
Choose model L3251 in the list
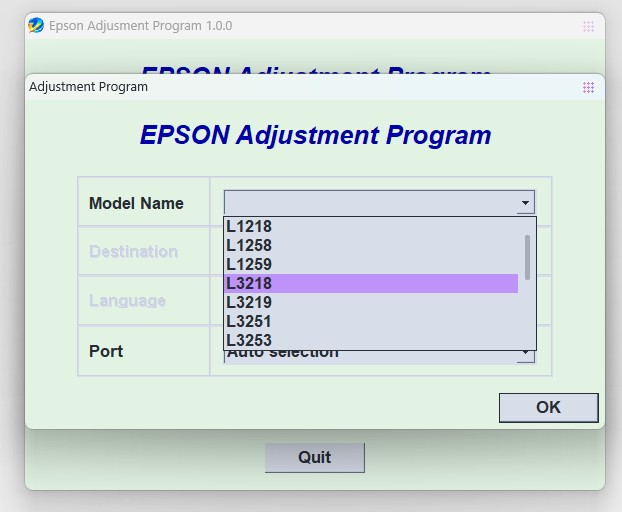click(371, 322)
